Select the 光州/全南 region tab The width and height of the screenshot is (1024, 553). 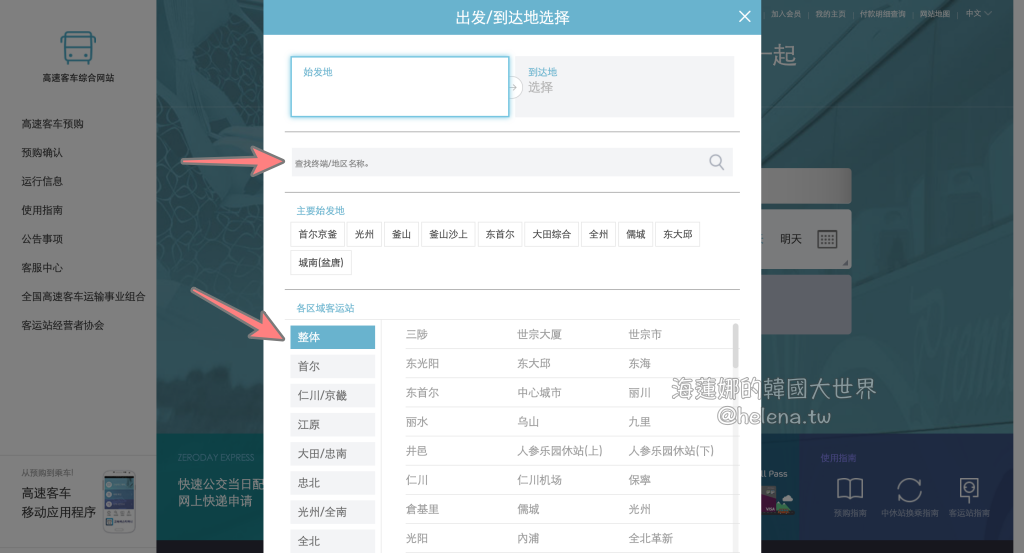point(332,512)
